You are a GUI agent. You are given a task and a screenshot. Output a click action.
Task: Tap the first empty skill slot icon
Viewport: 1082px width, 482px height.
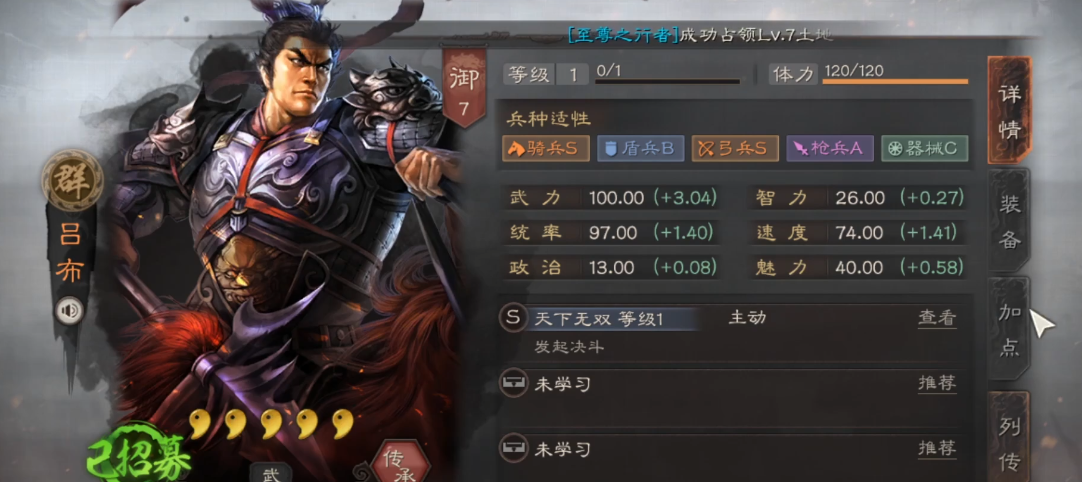(x=512, y=384)
